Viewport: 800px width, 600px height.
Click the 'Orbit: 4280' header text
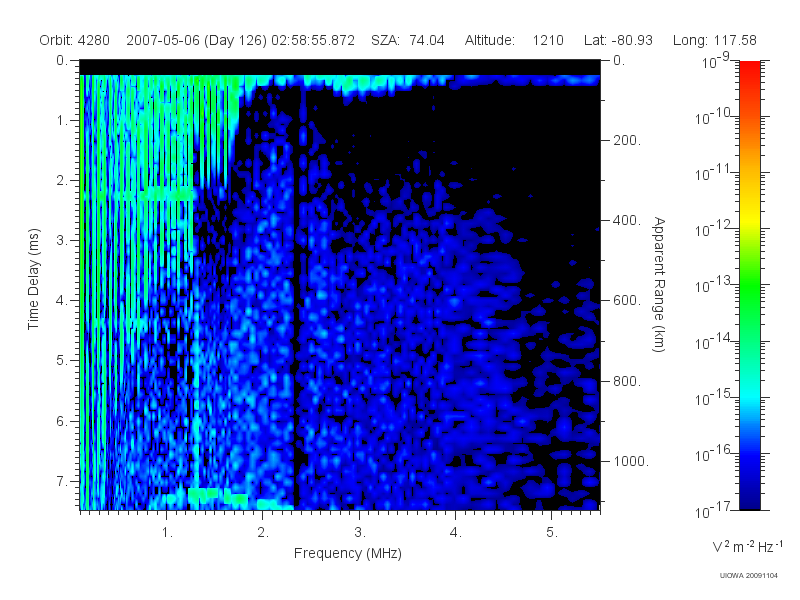pos(74,40)
